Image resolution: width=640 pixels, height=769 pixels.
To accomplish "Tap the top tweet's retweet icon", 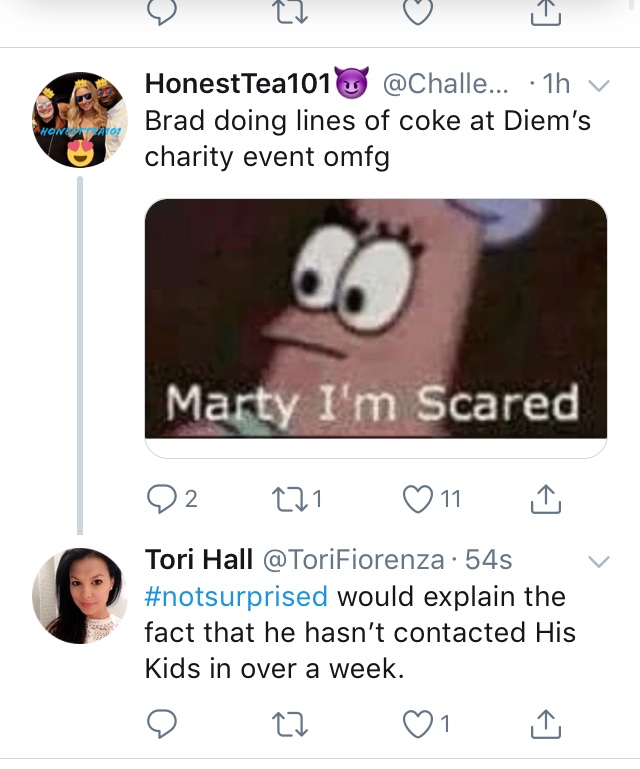I will click(291, 12).
